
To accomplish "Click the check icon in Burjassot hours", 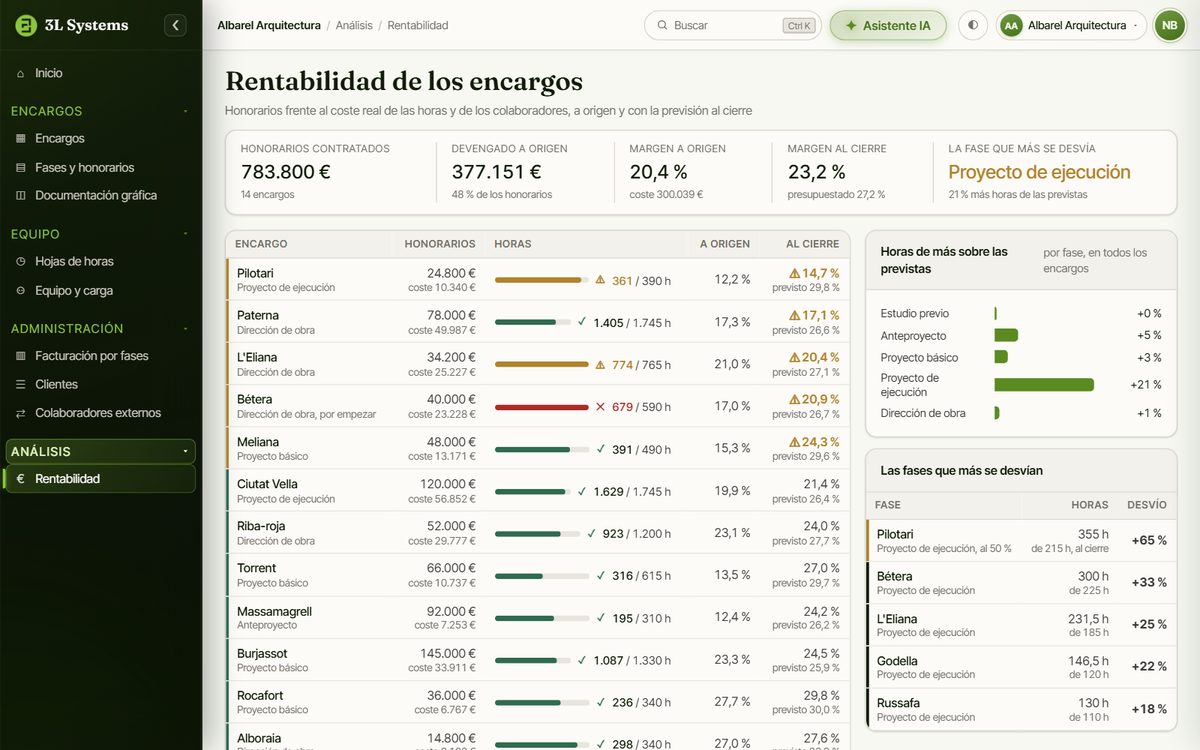I will tap(582, 660).
